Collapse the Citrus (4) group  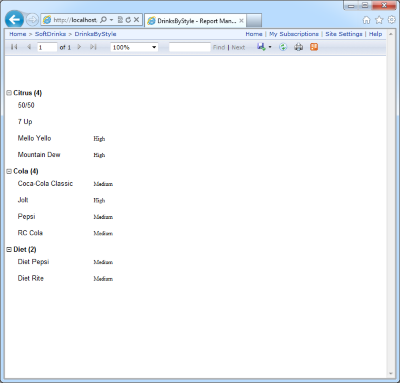click(9, 93)
